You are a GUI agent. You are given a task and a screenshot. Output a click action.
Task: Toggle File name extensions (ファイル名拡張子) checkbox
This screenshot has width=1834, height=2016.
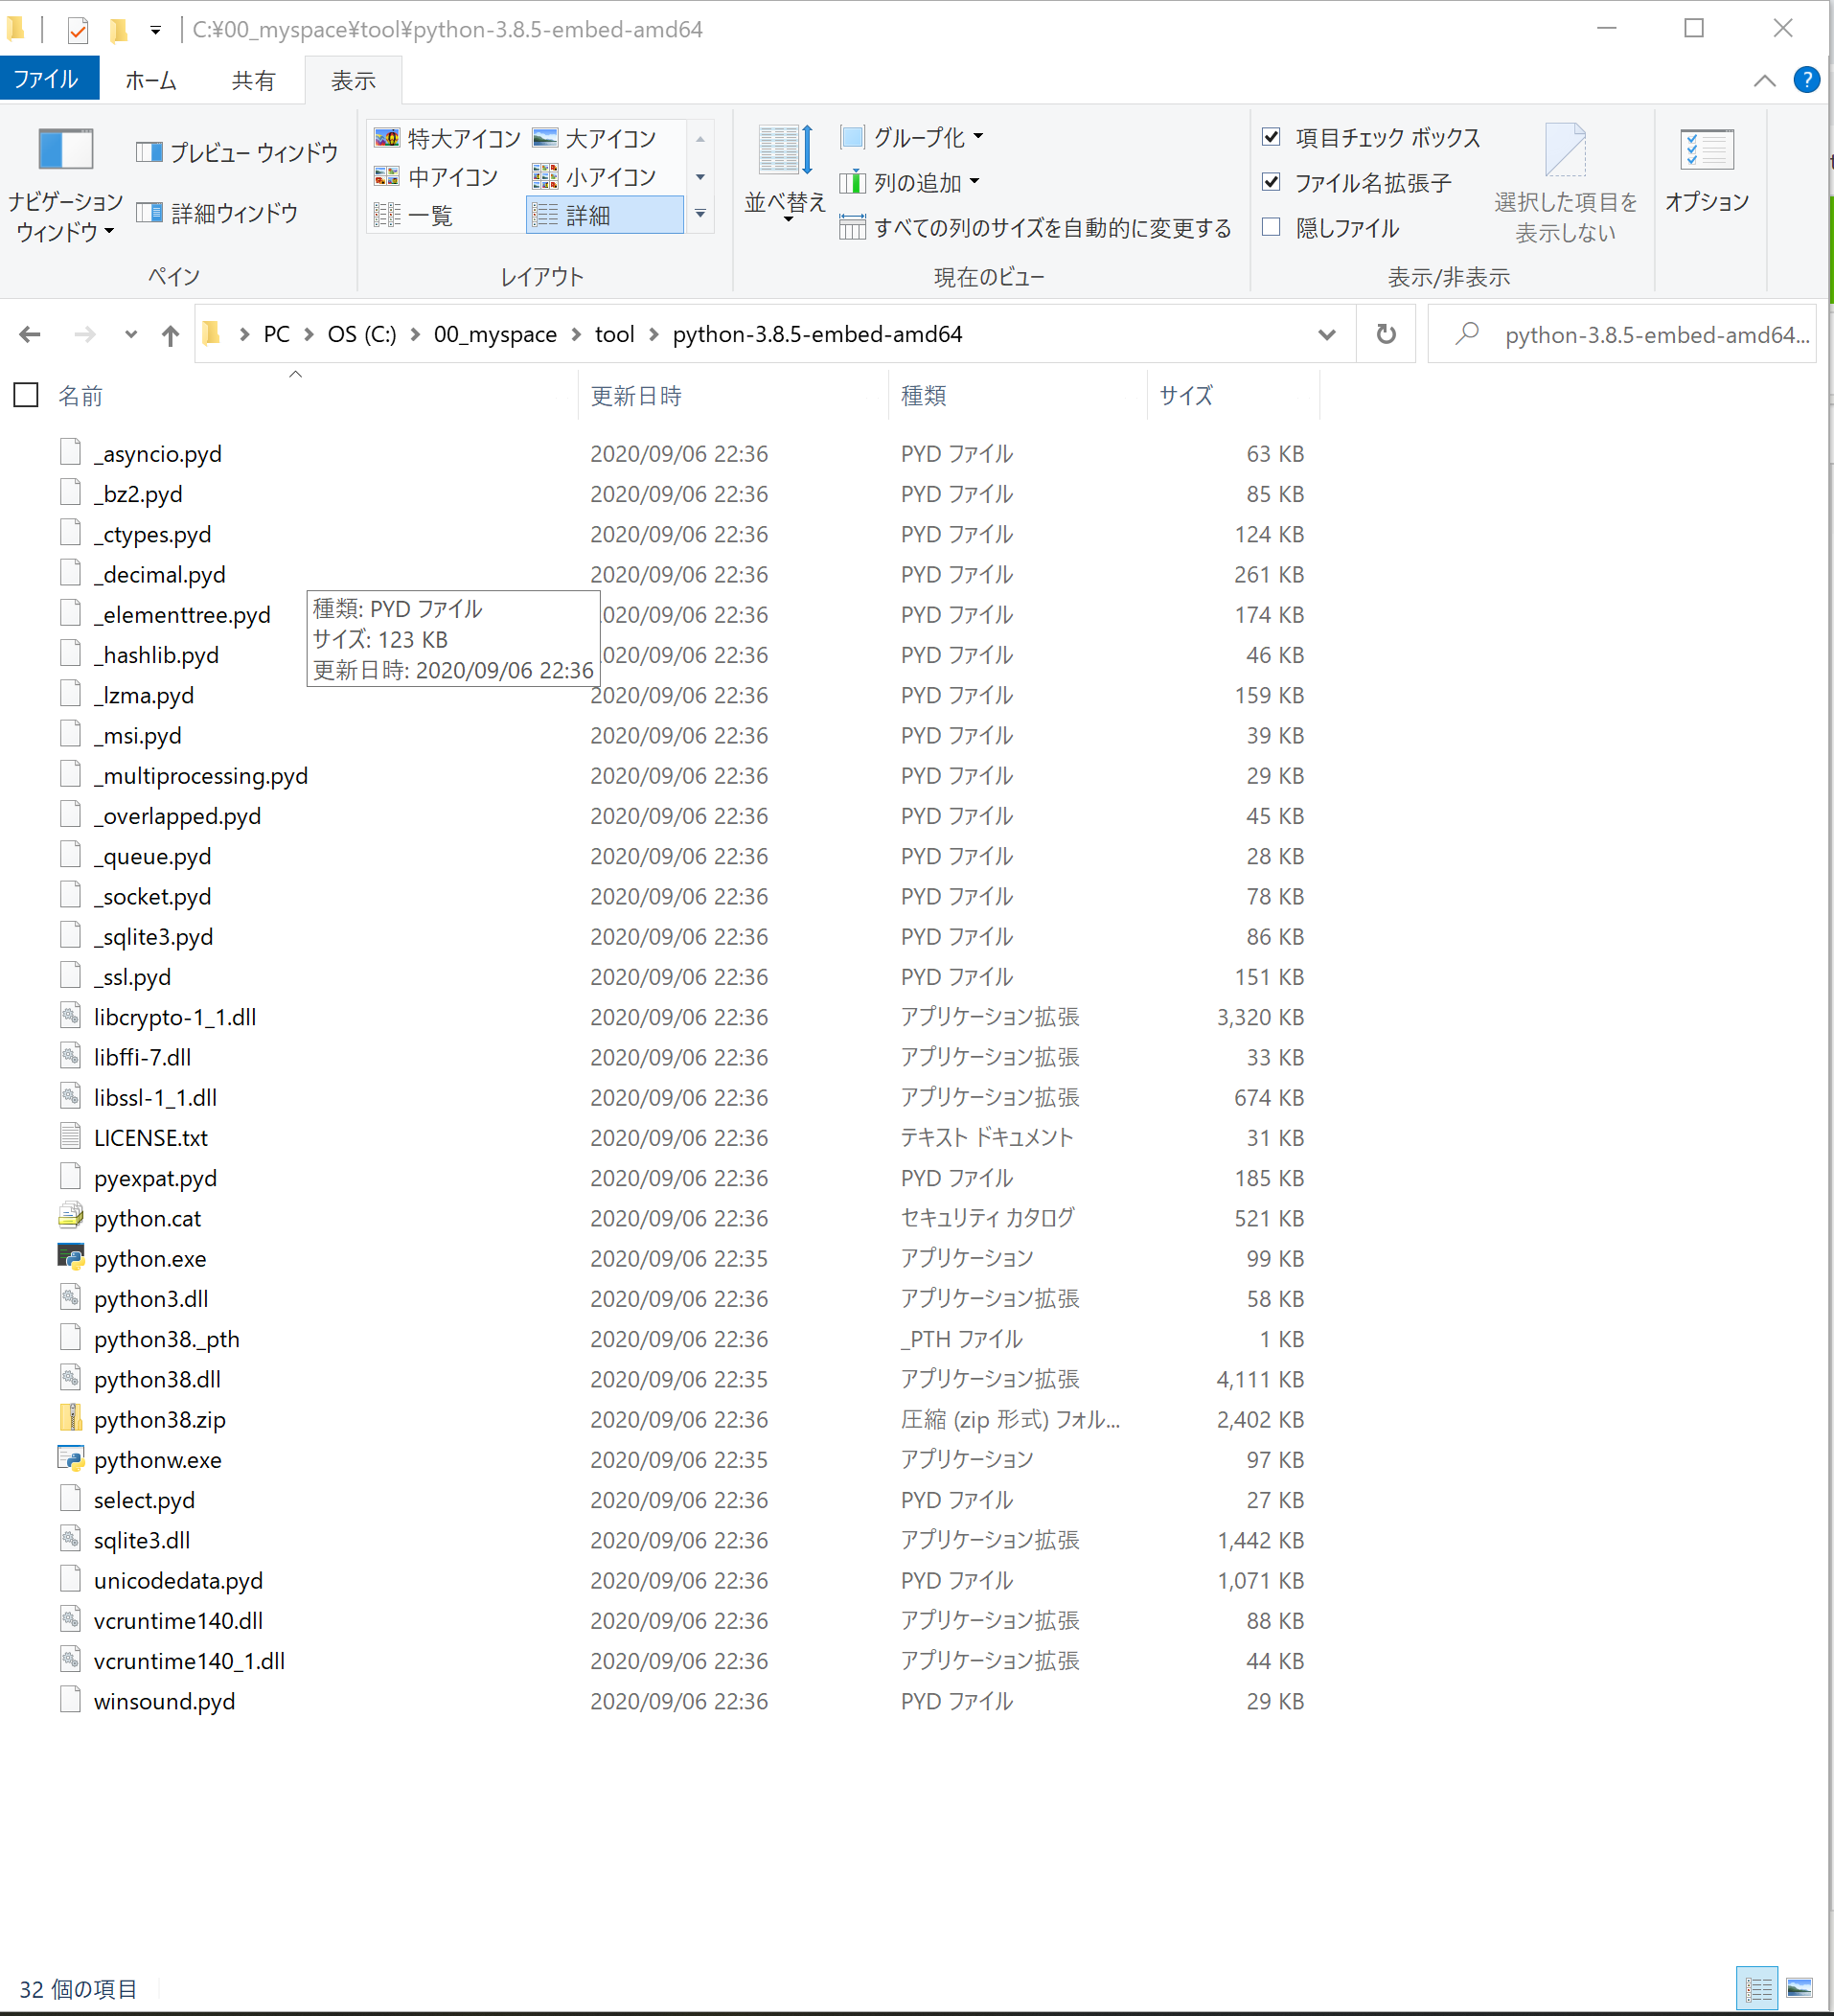pos(1357,182)
